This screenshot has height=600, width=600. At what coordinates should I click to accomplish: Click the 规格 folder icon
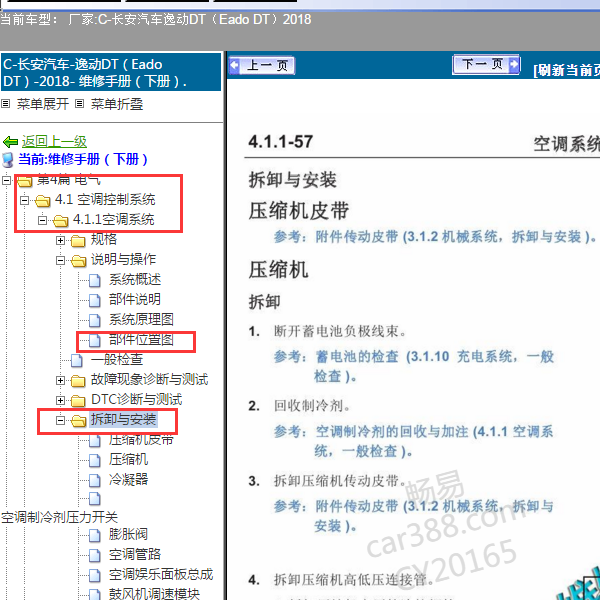pos(78,241)
